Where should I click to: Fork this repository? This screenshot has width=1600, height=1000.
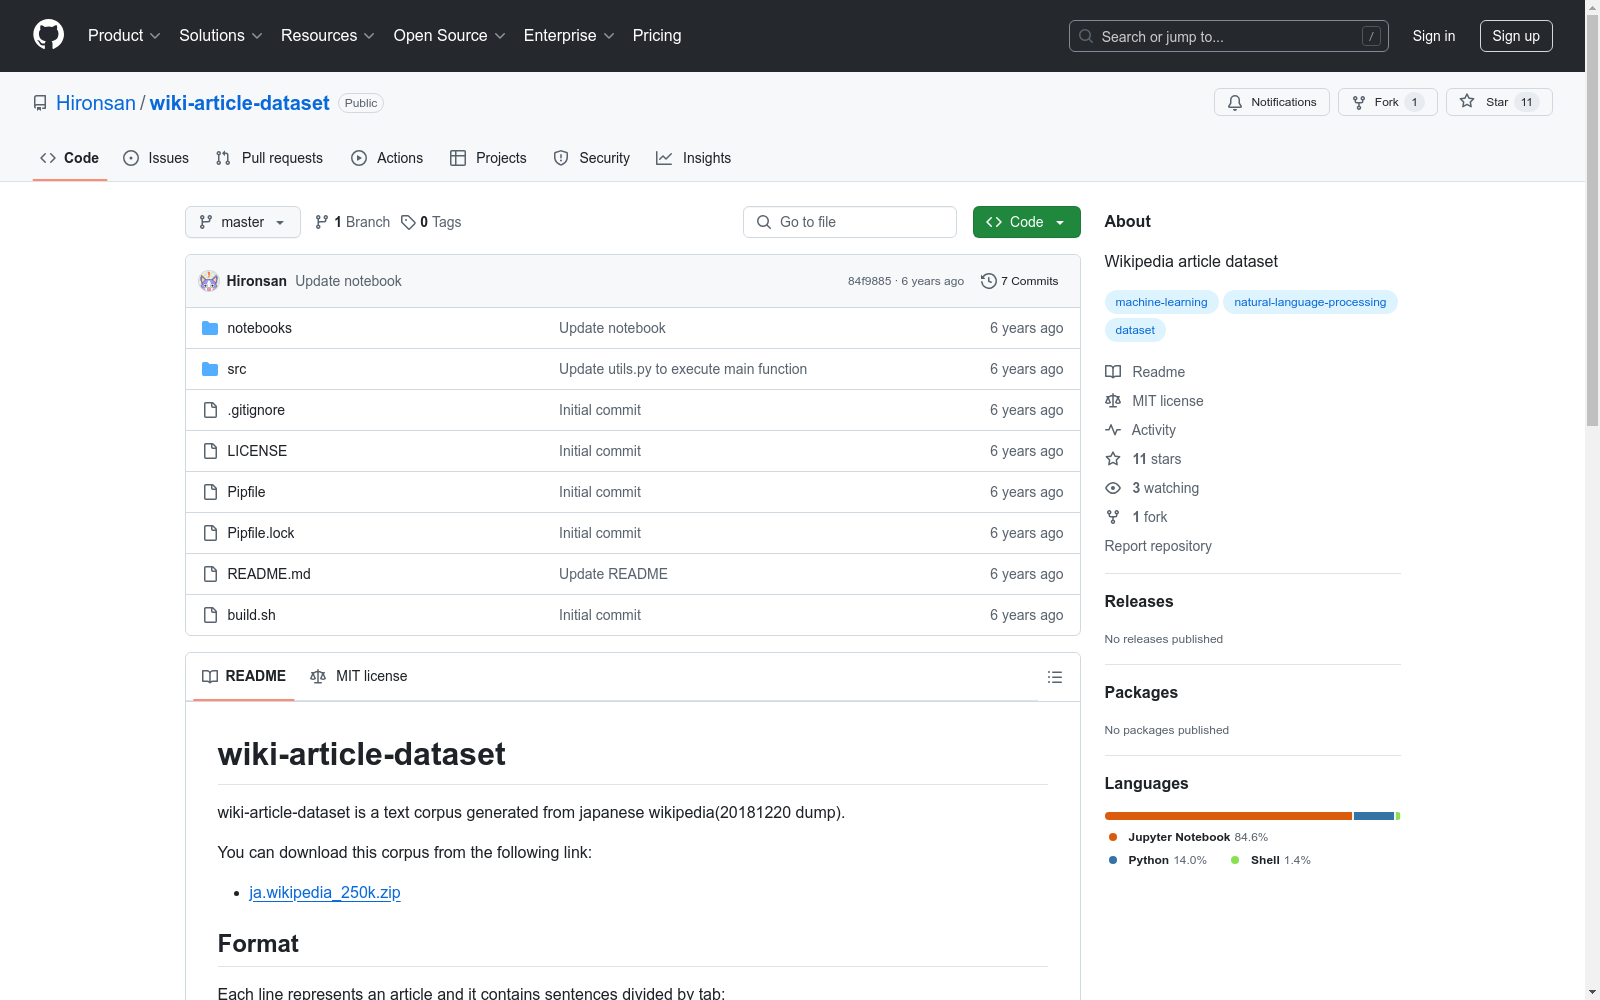pyautogui.click(x=1388, y=102)
